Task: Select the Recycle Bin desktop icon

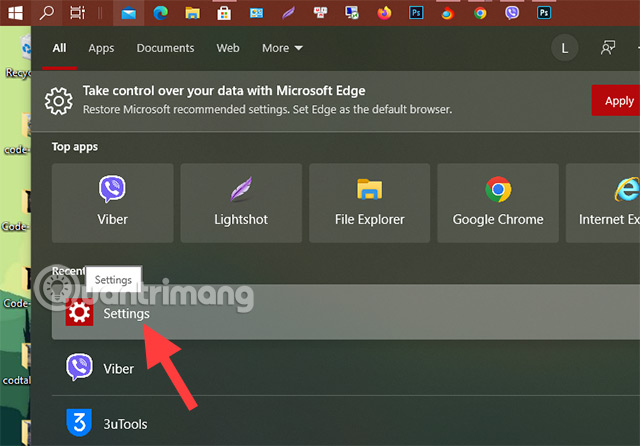Action: coord(20,57)
